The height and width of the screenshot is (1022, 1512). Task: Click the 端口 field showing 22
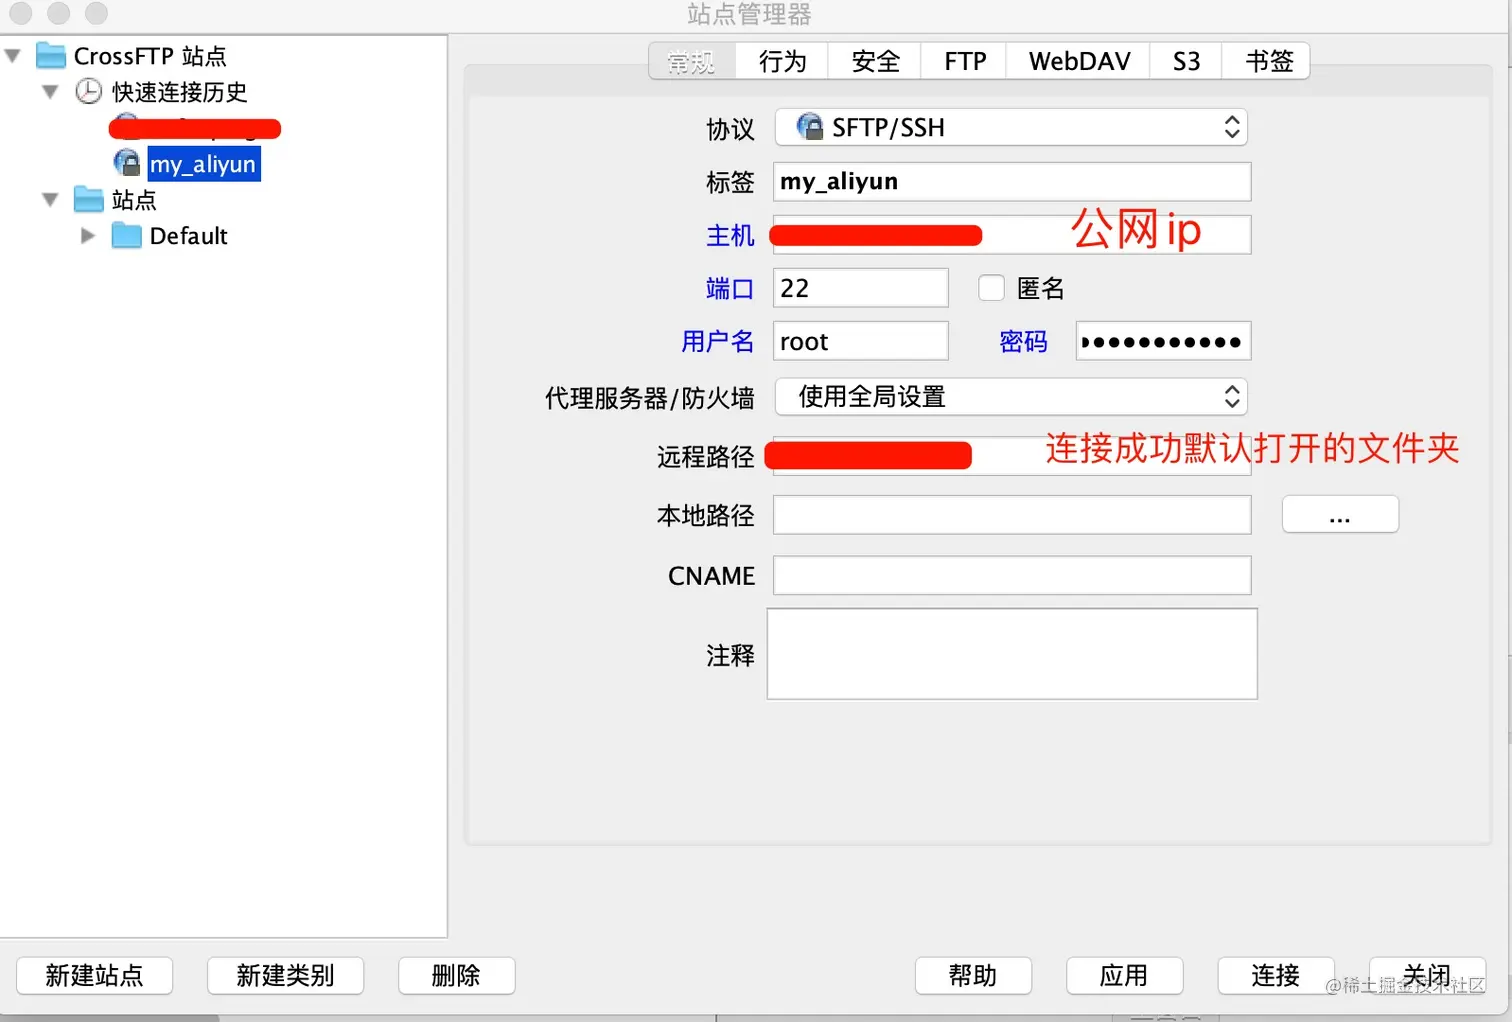pos(861,288)
